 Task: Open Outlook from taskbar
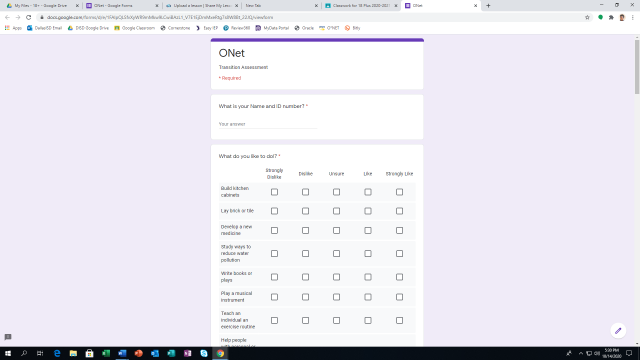155,353
